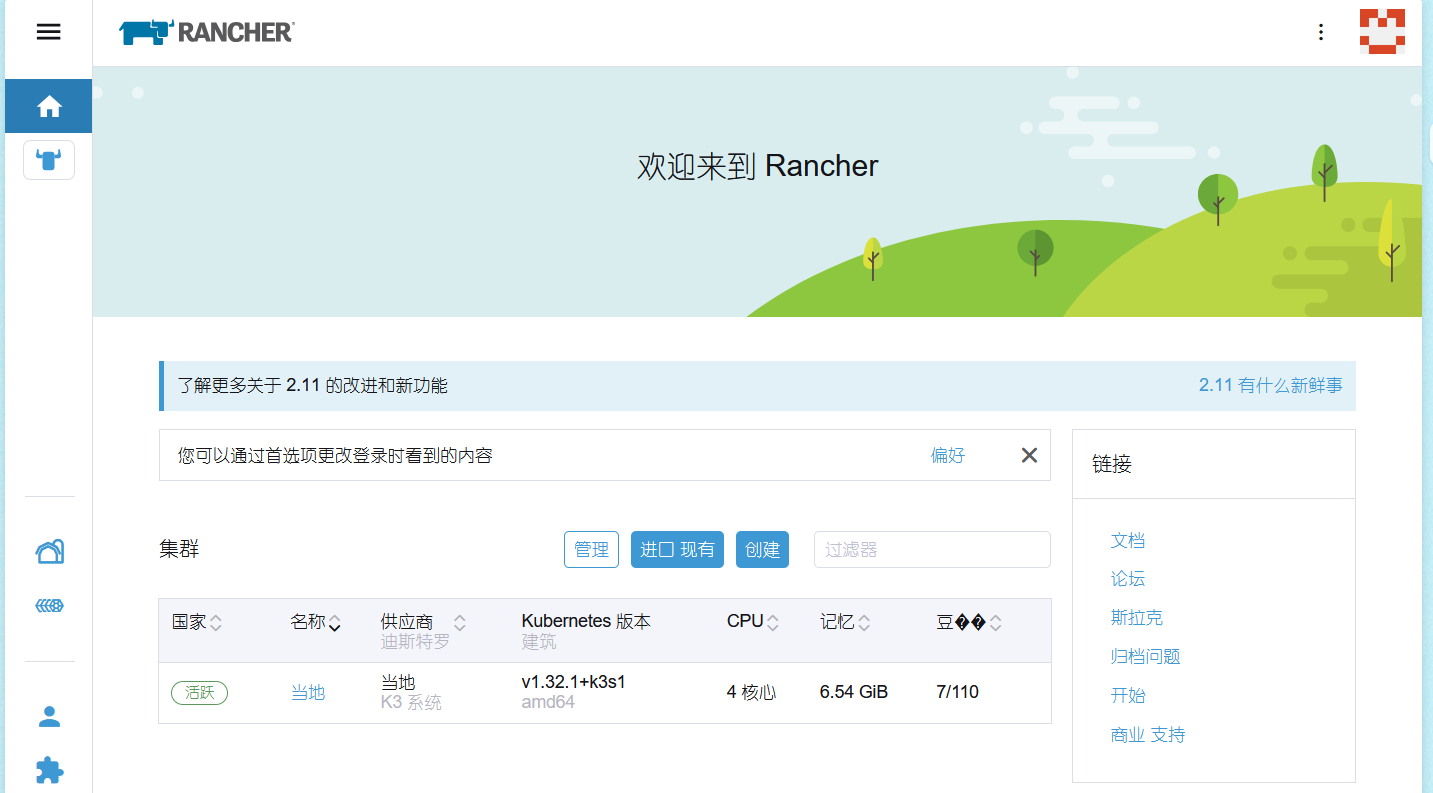The width and height of the screenshot is (1433, 793).
Task: Open the 开始 link
Action: 1127,696
